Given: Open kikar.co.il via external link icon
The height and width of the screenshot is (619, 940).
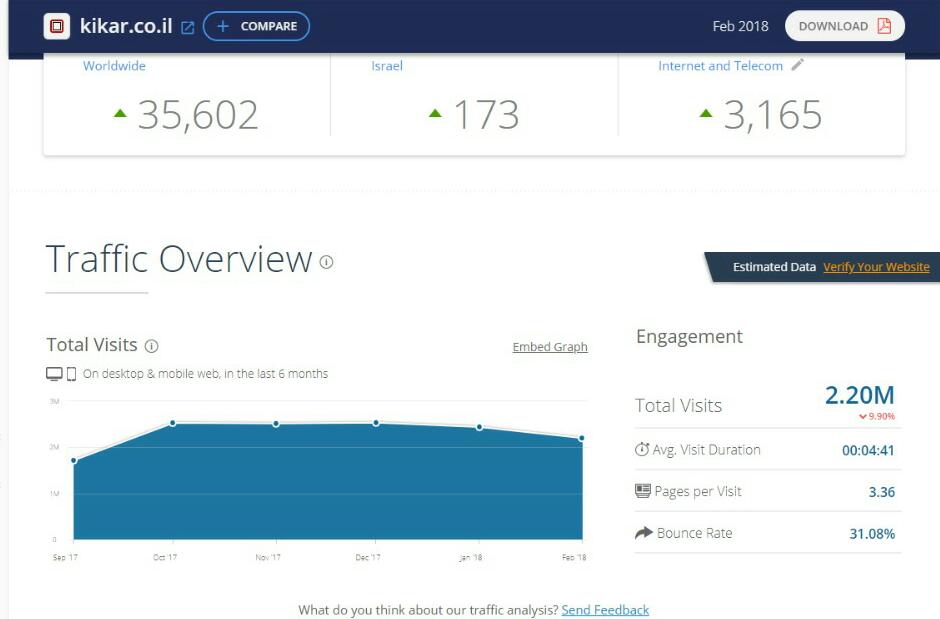Looking at the screenshot, I should click(187, 28).
